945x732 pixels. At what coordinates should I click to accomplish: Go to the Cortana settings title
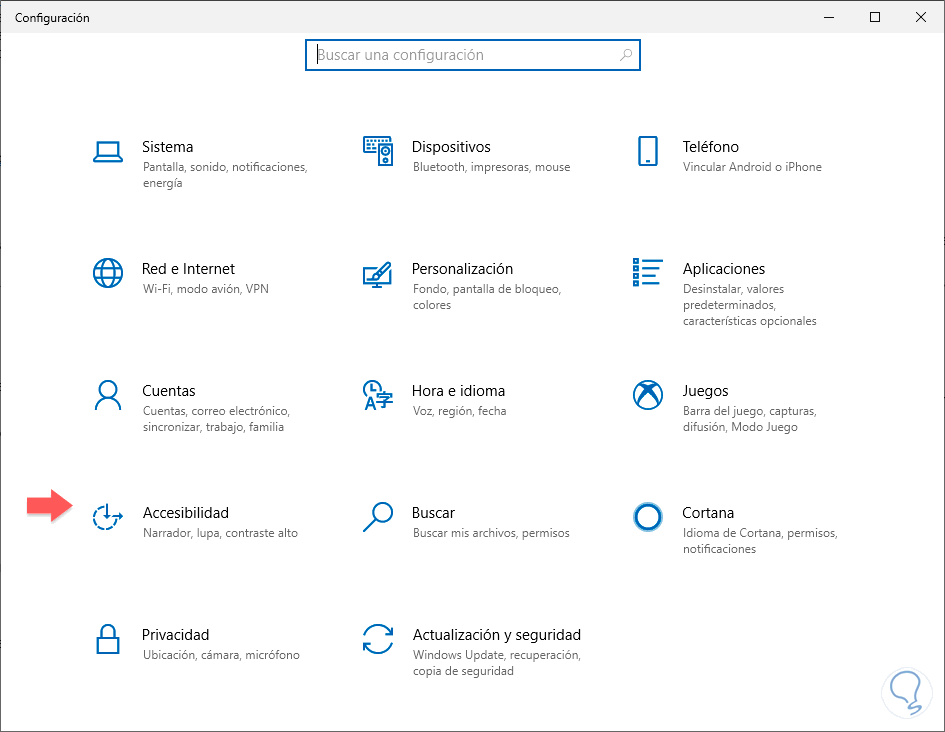pyautogui.click(x=708, y=513)
